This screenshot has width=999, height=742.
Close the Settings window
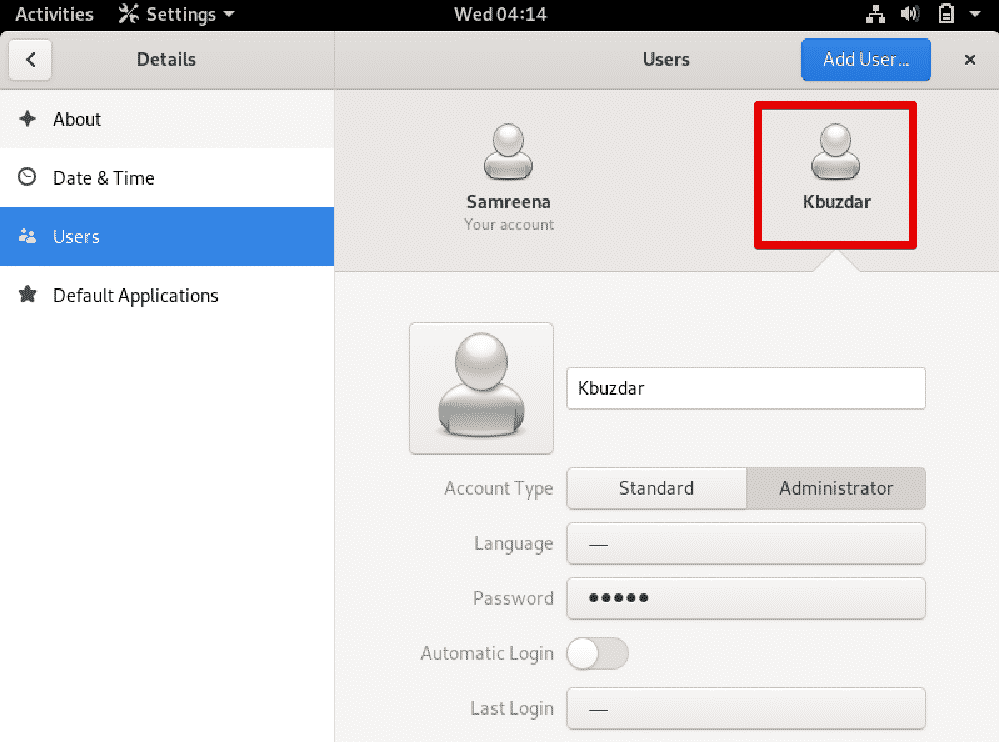(x=970, y=60)
